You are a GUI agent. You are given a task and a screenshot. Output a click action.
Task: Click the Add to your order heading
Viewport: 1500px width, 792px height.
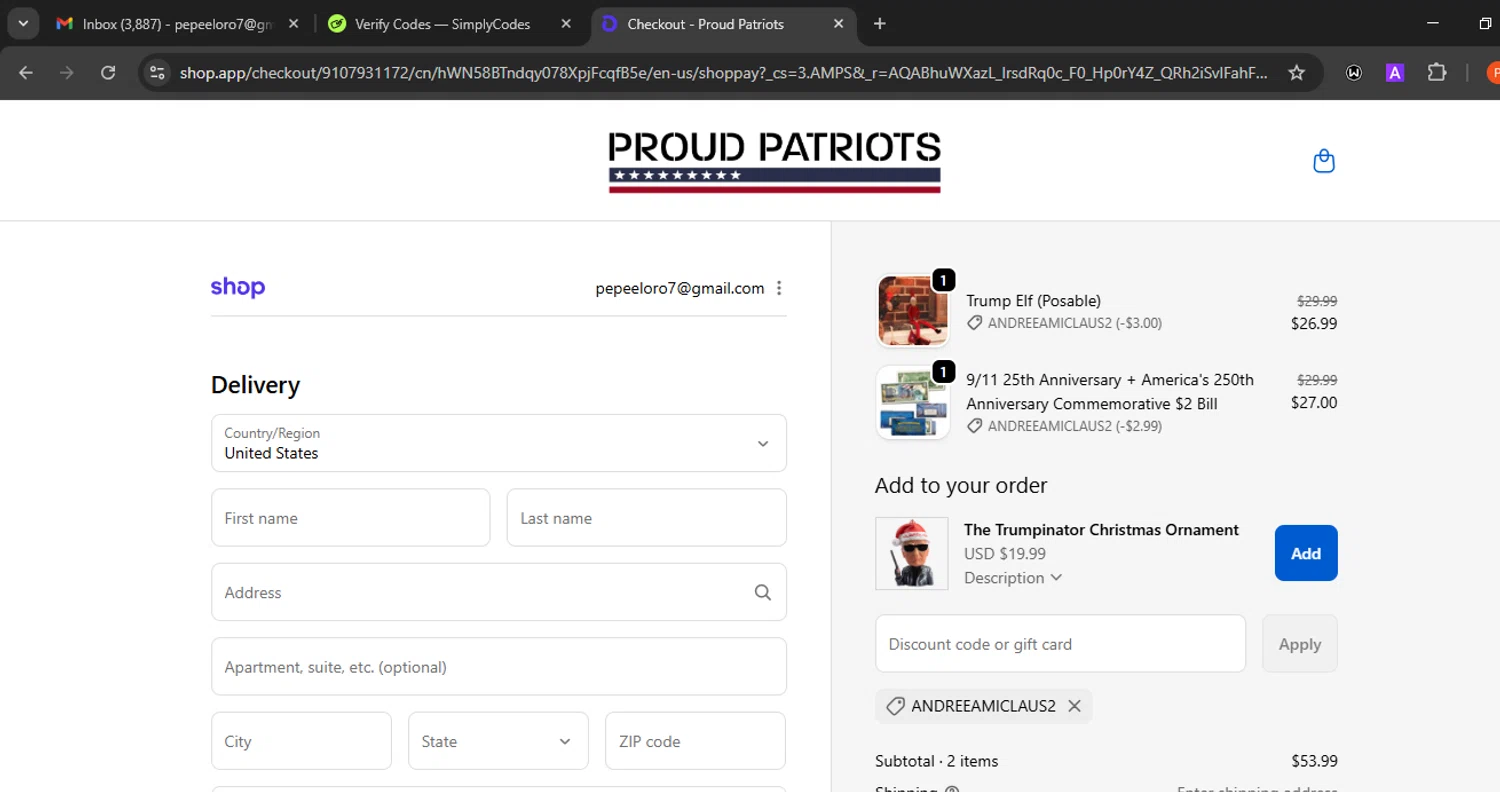tap(961, 485)
